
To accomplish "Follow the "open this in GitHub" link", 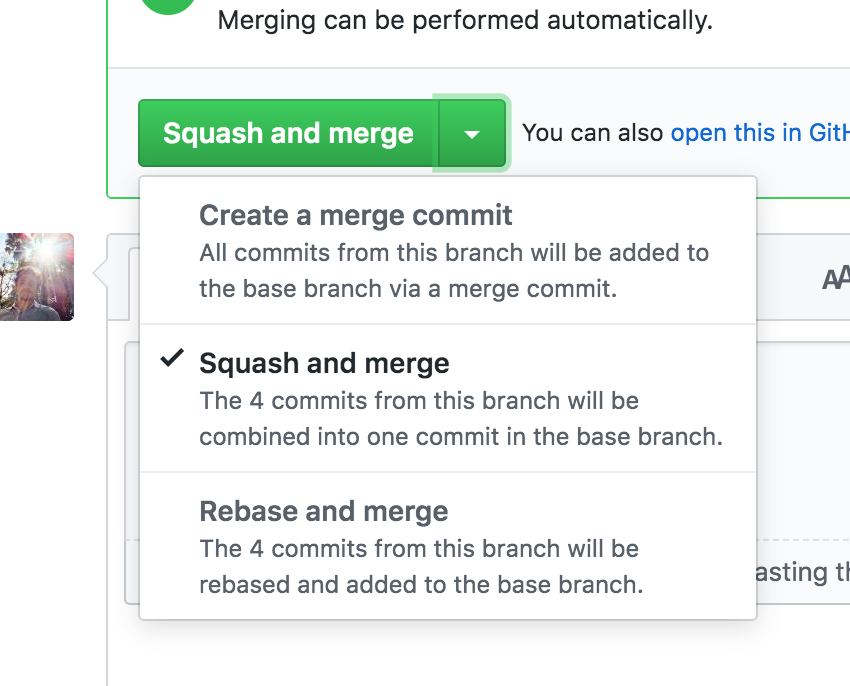I will (759, 132).
